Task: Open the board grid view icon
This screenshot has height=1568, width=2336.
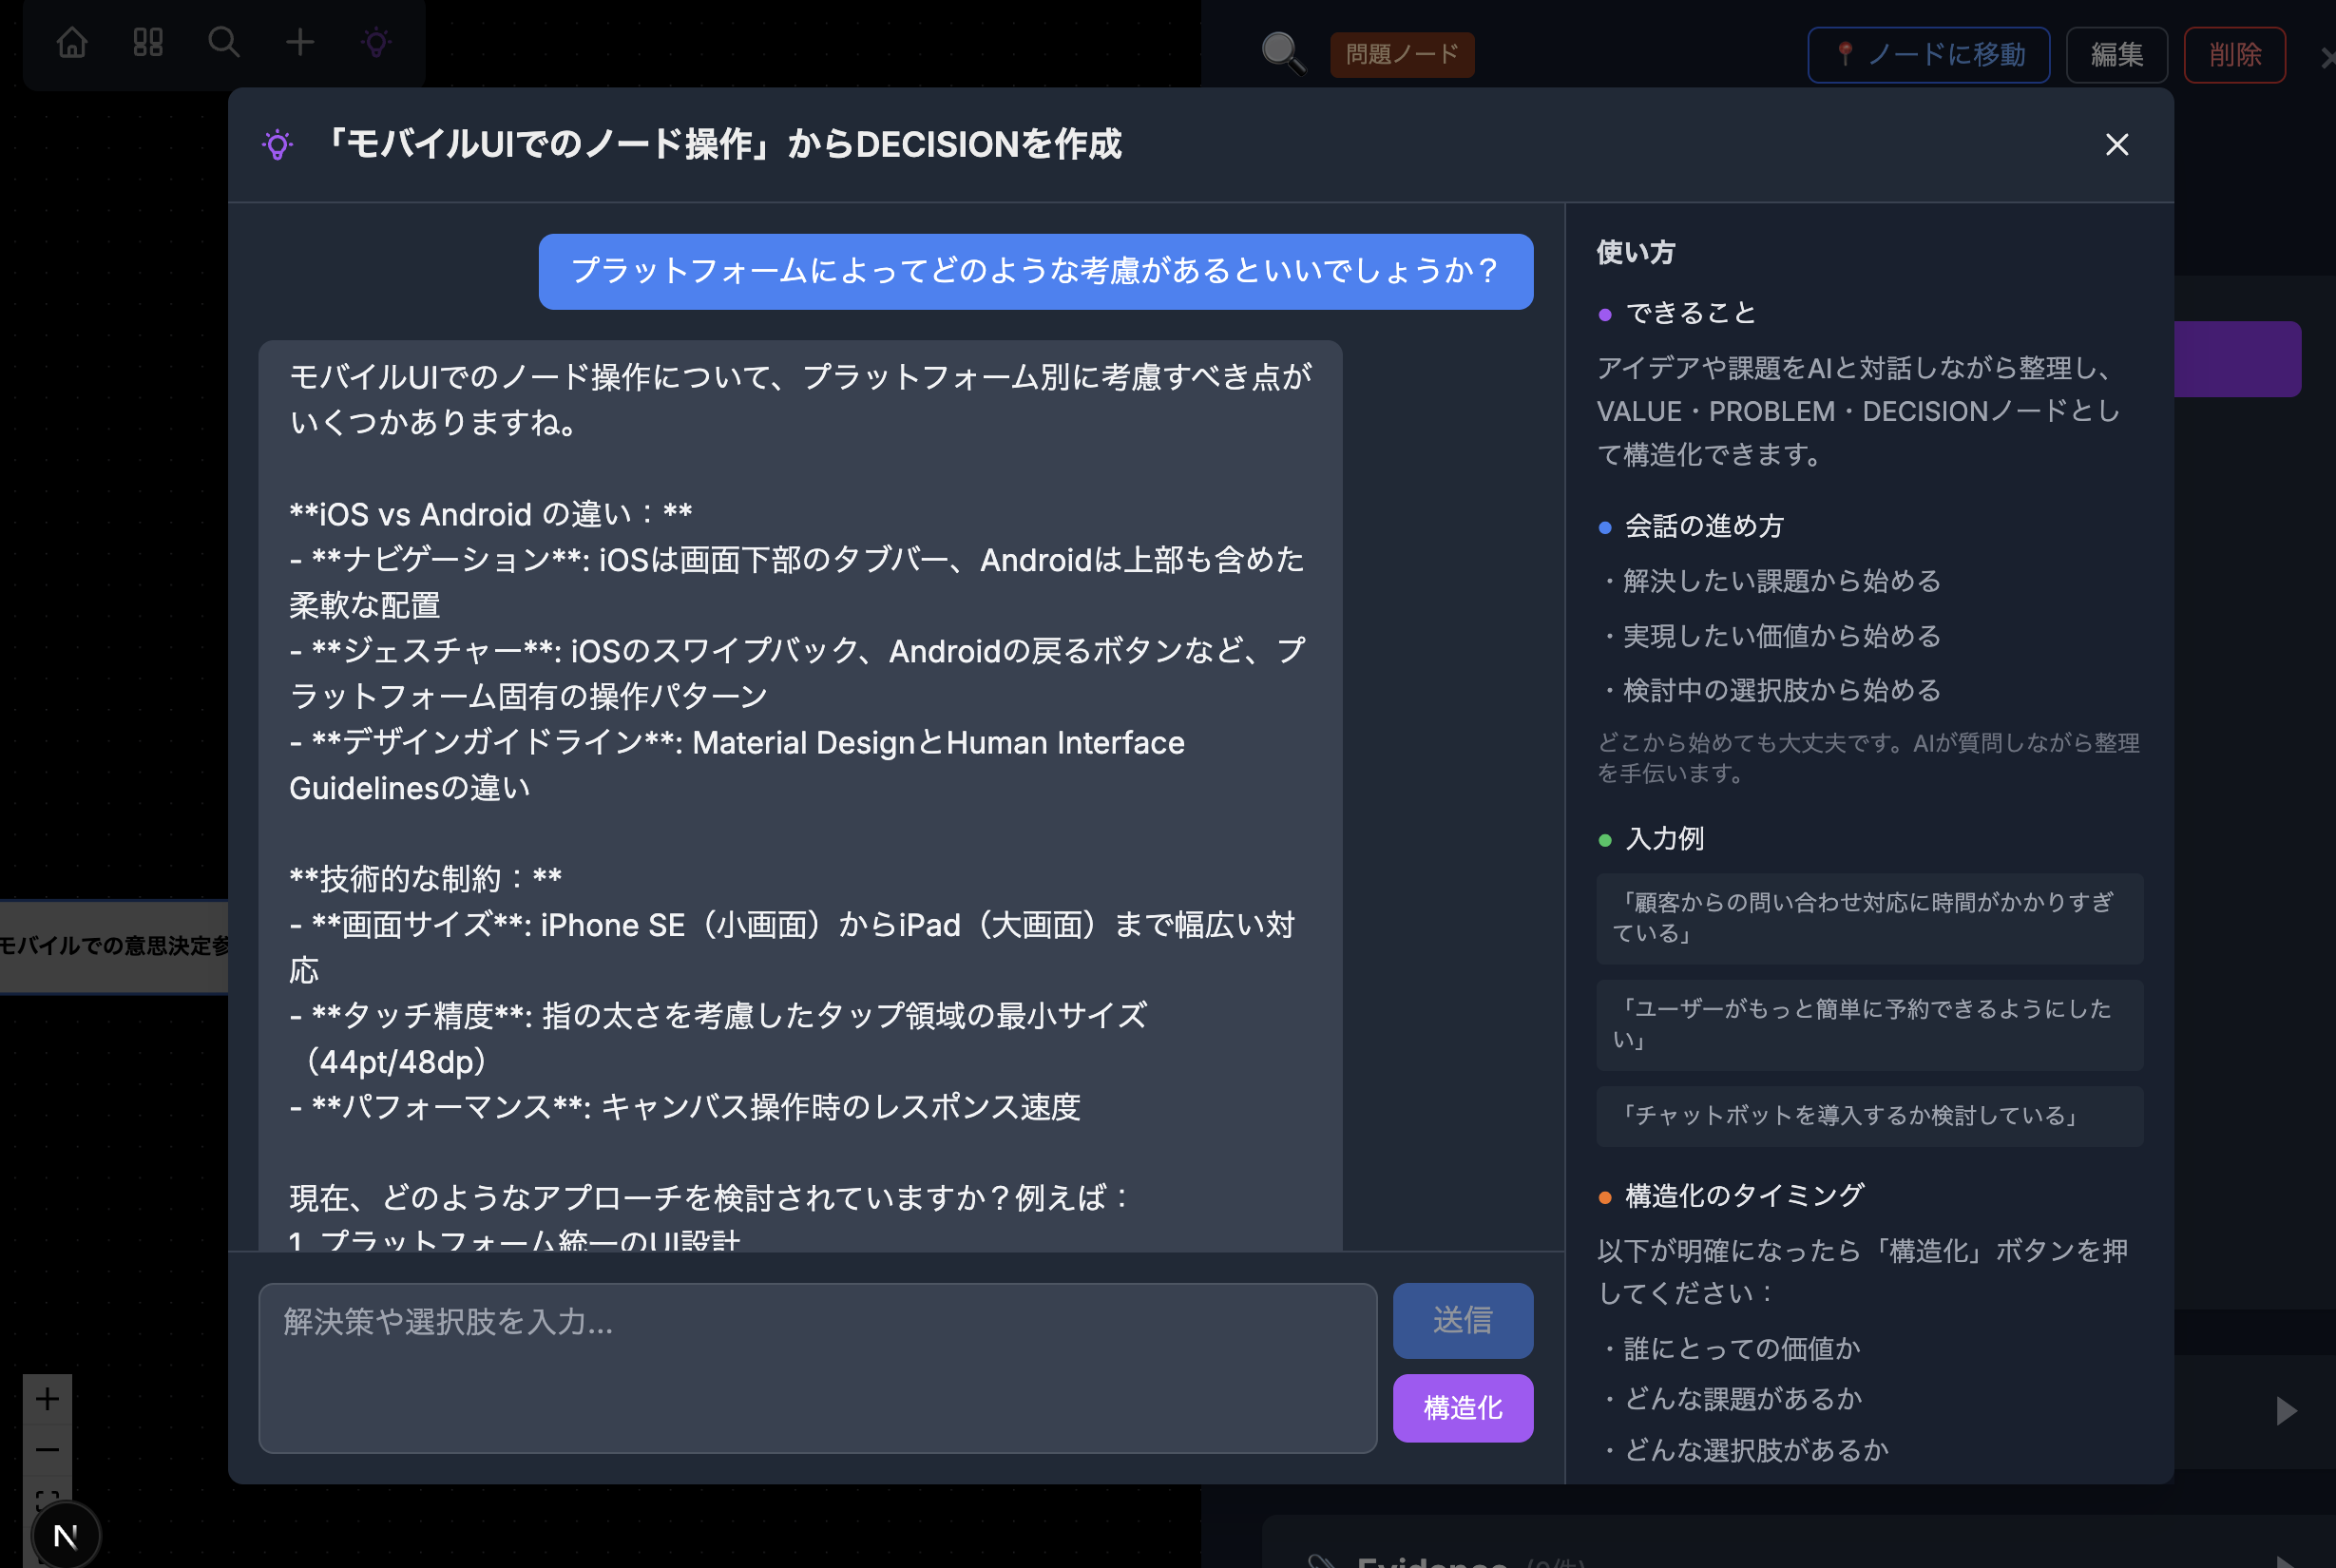Action: click(148, 43)
